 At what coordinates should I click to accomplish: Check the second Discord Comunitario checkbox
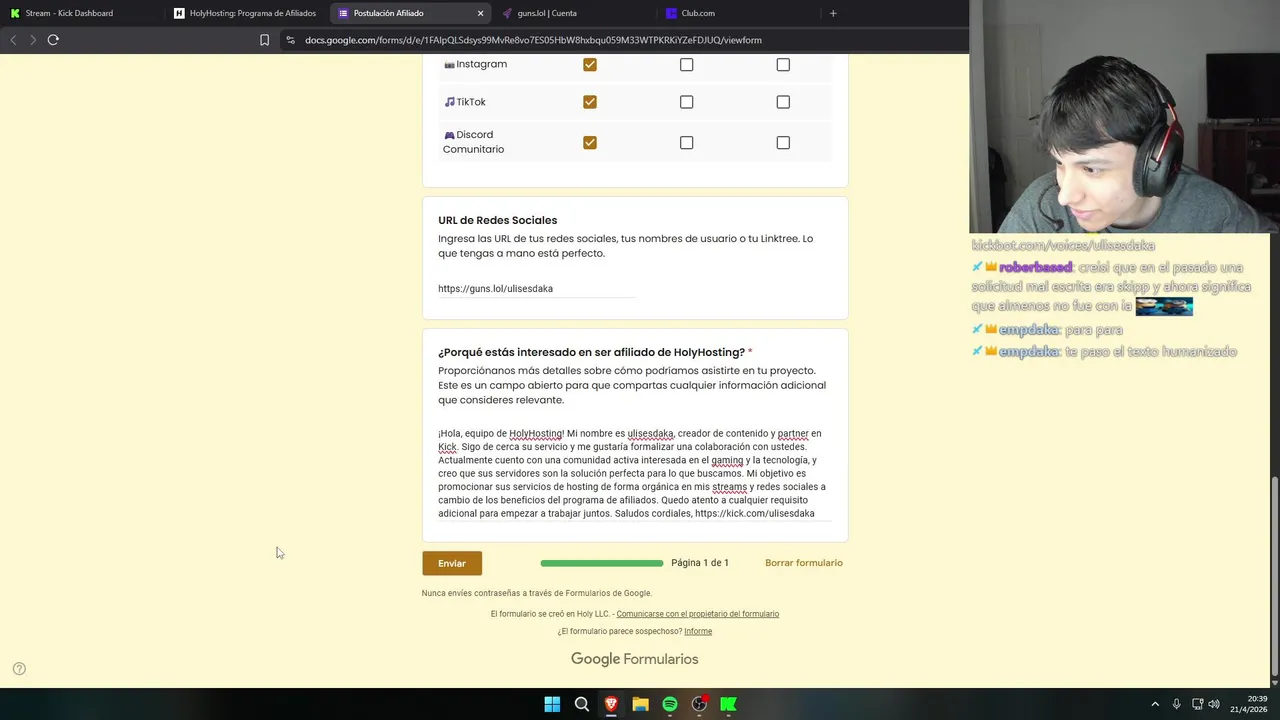coord(686,143)
